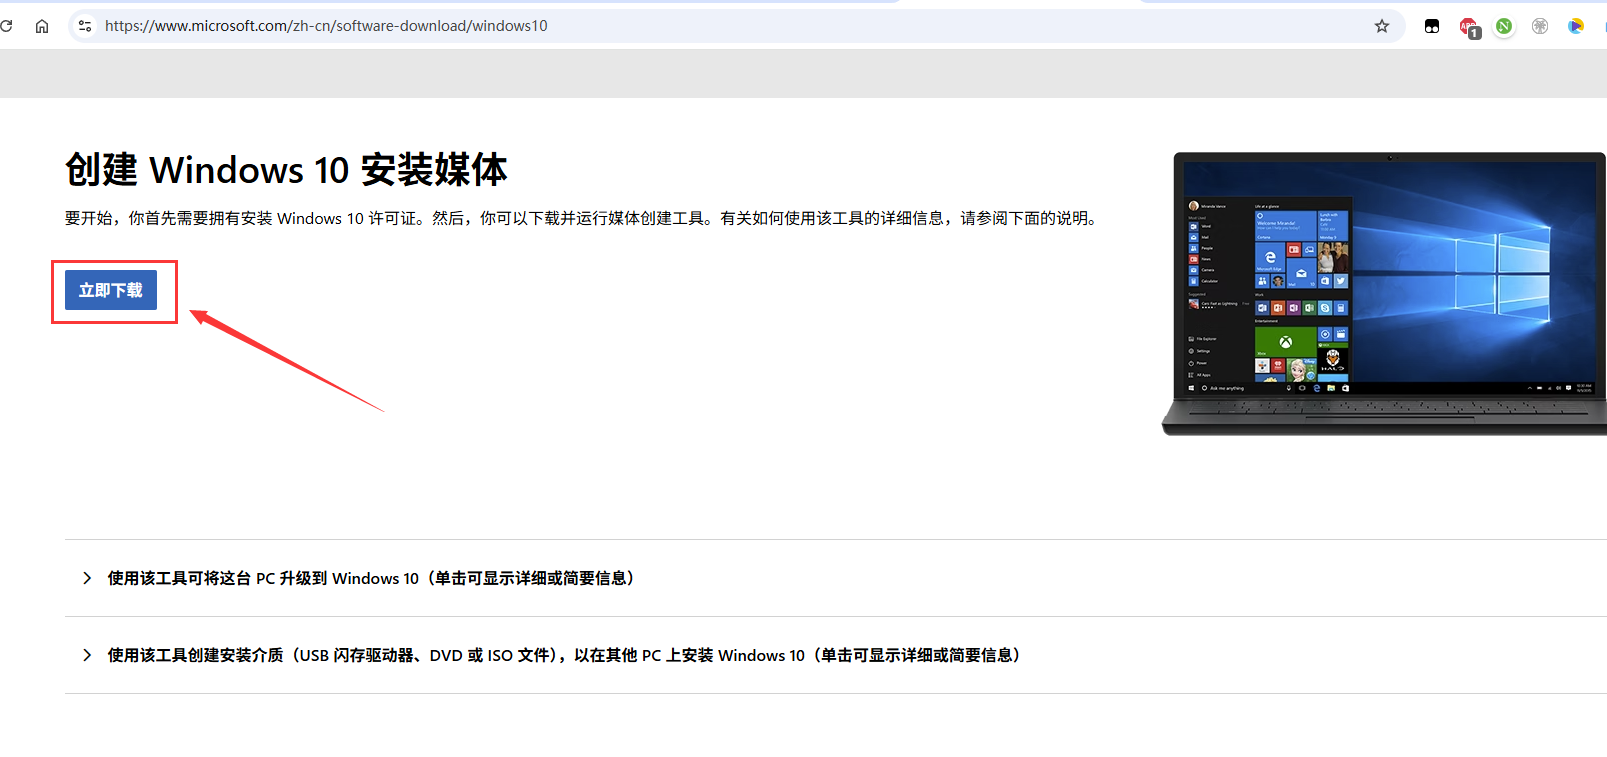Screen dimensions: 1607x757
Task: Open the 使用该工具可将这台 PC 升级到 Windows 10 heading
Action: (371, 578)
